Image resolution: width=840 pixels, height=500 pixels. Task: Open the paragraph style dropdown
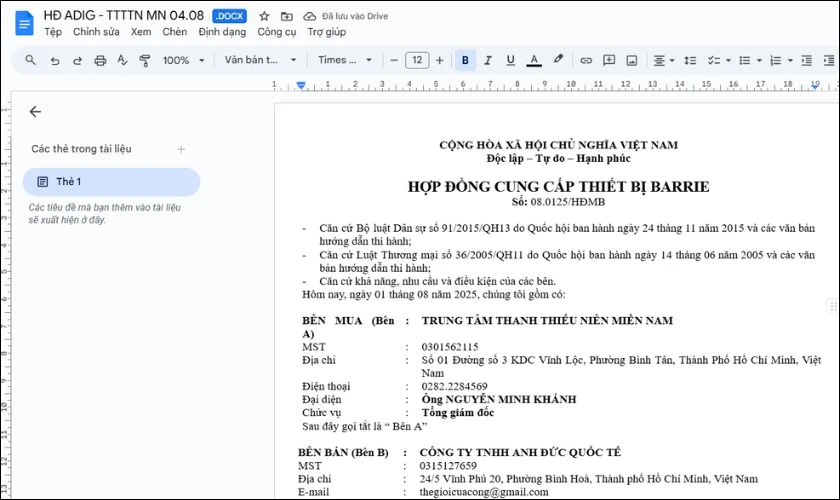(x=260, y=60)
